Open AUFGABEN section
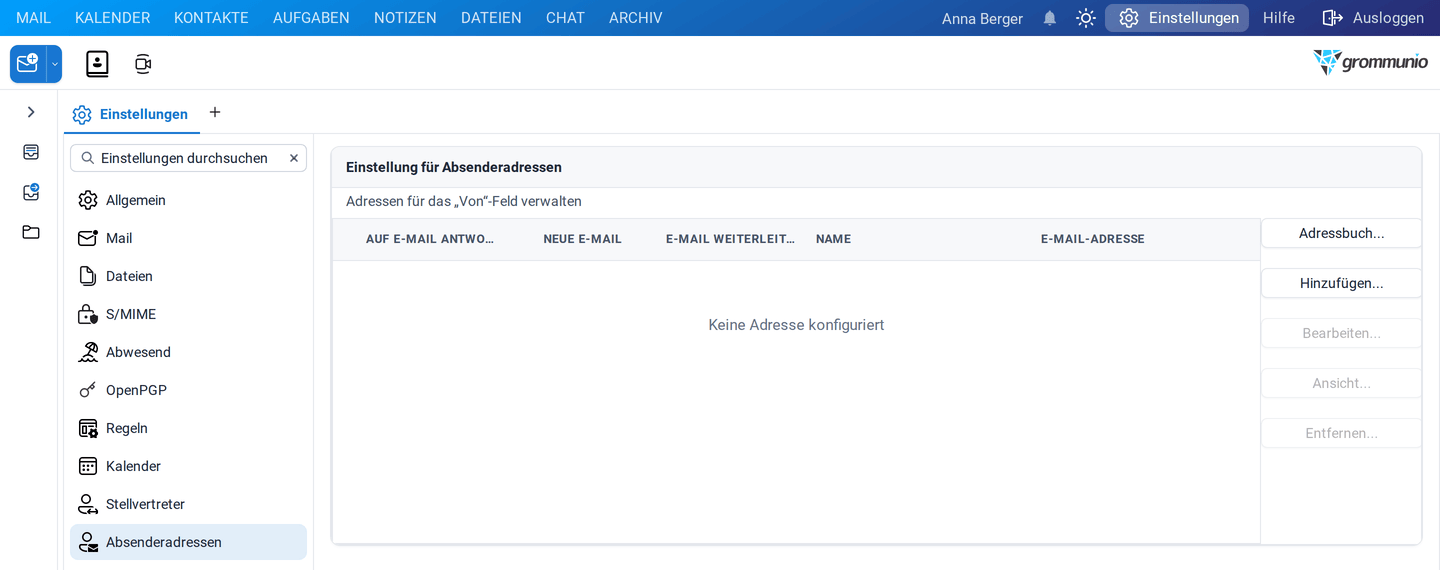Image resolution: width=1440 pixels, height=570 pixels. click(x=311, y=18)
